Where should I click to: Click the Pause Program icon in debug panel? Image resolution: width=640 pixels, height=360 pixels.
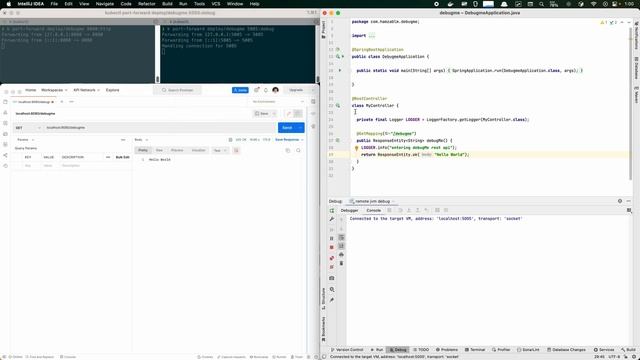[x=332, y=238]
